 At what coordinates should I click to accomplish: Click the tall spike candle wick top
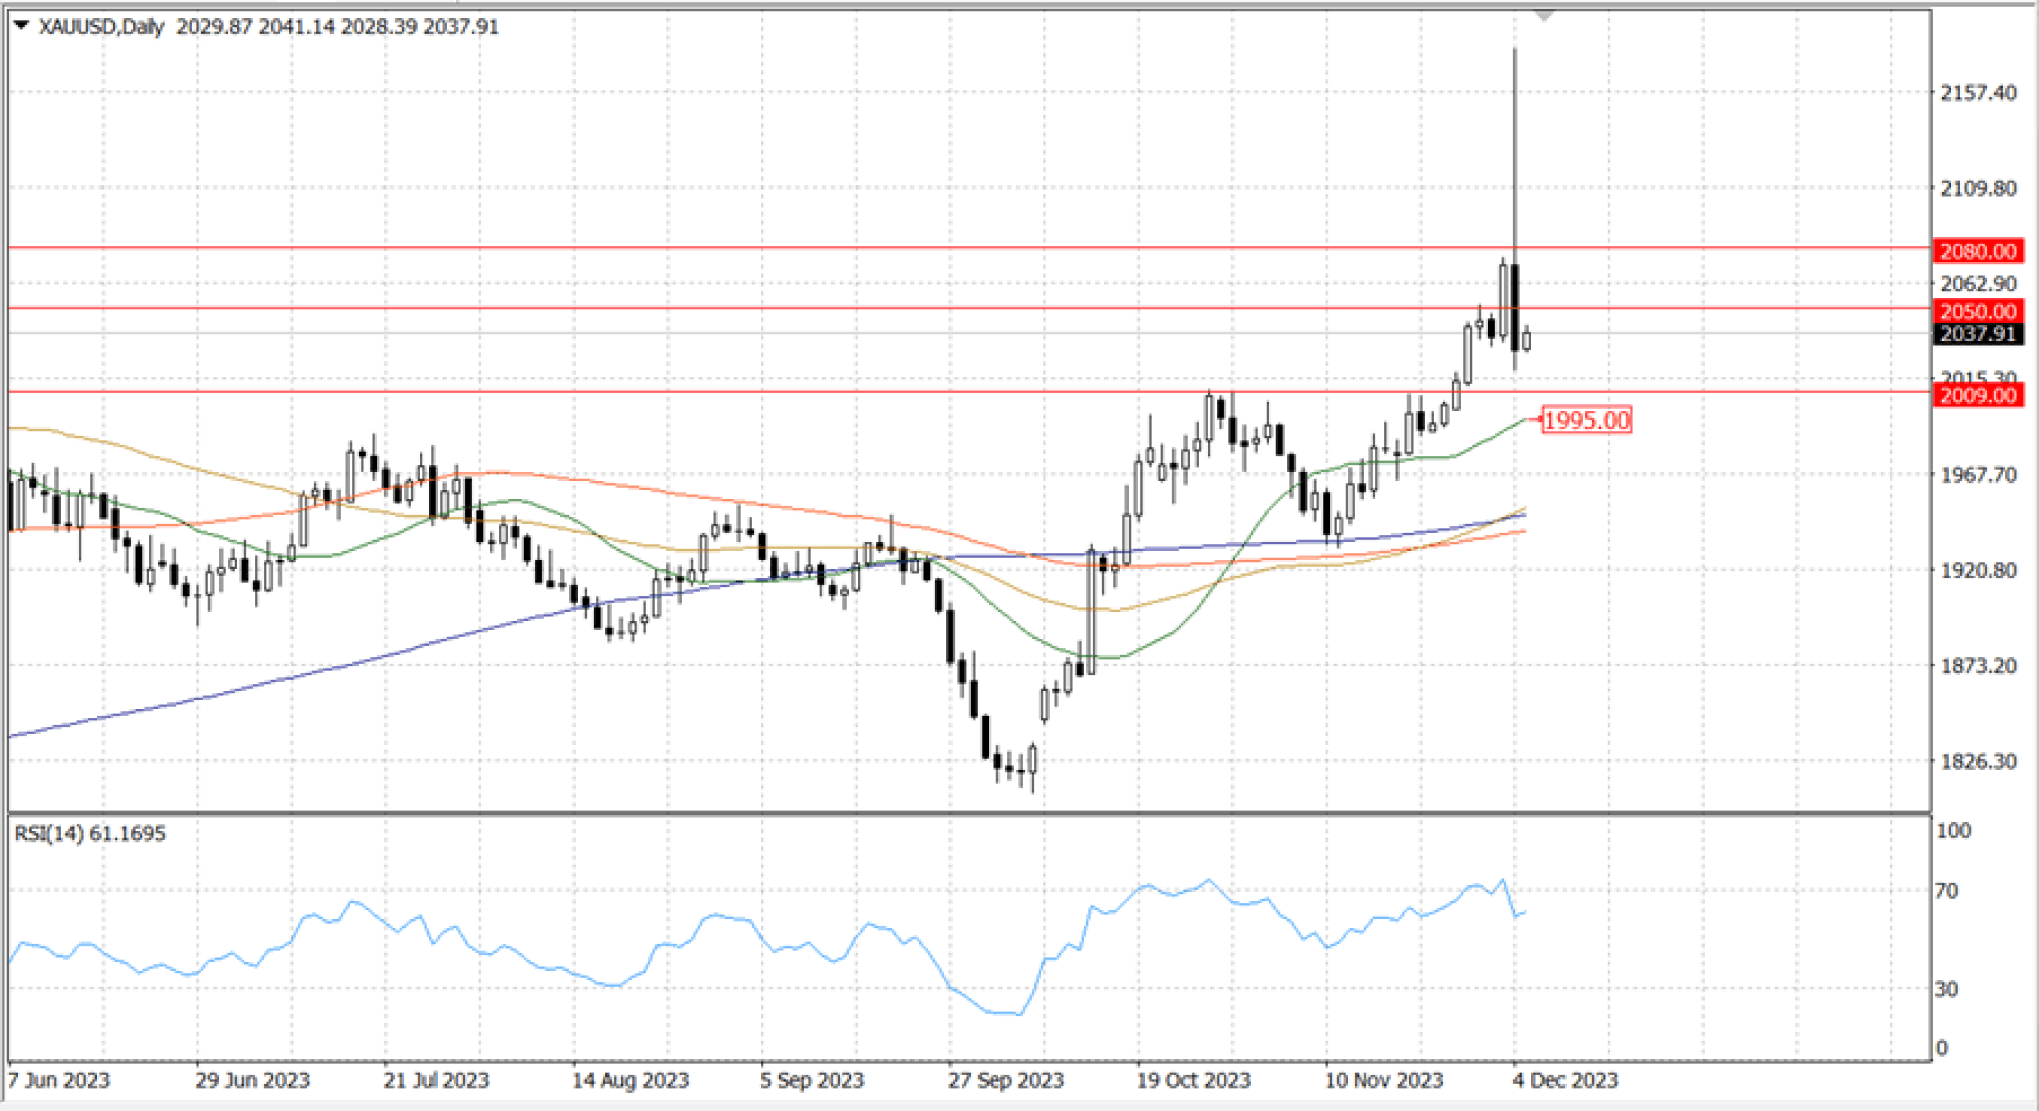click(1515, 50)
